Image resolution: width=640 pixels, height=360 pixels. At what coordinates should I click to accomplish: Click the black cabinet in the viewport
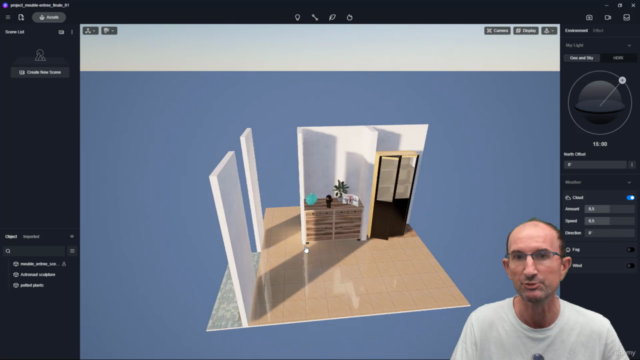[x=394, y=195]
